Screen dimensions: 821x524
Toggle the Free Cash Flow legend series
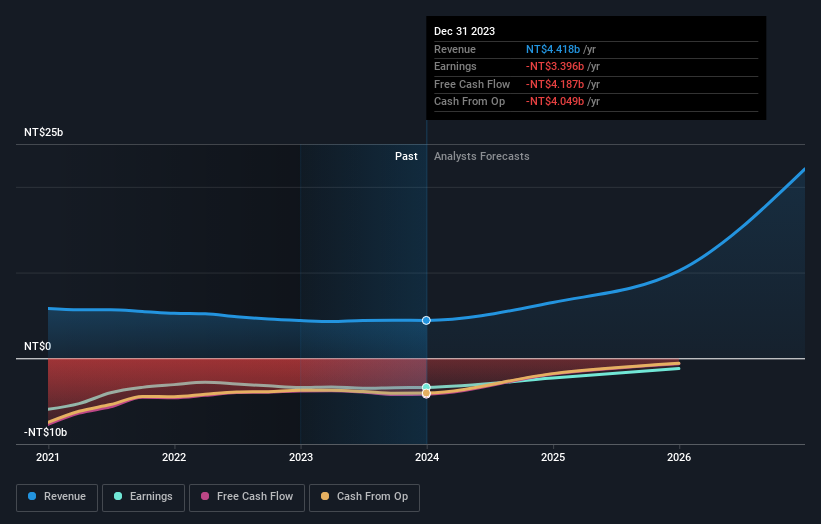(x=247, y=497)
